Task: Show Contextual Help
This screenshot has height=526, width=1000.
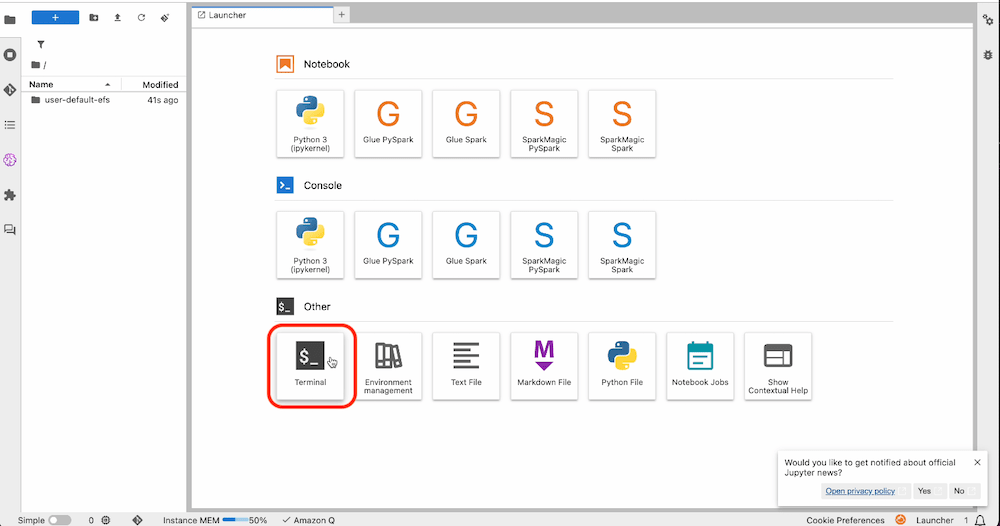Action: [x=777, y=366]
